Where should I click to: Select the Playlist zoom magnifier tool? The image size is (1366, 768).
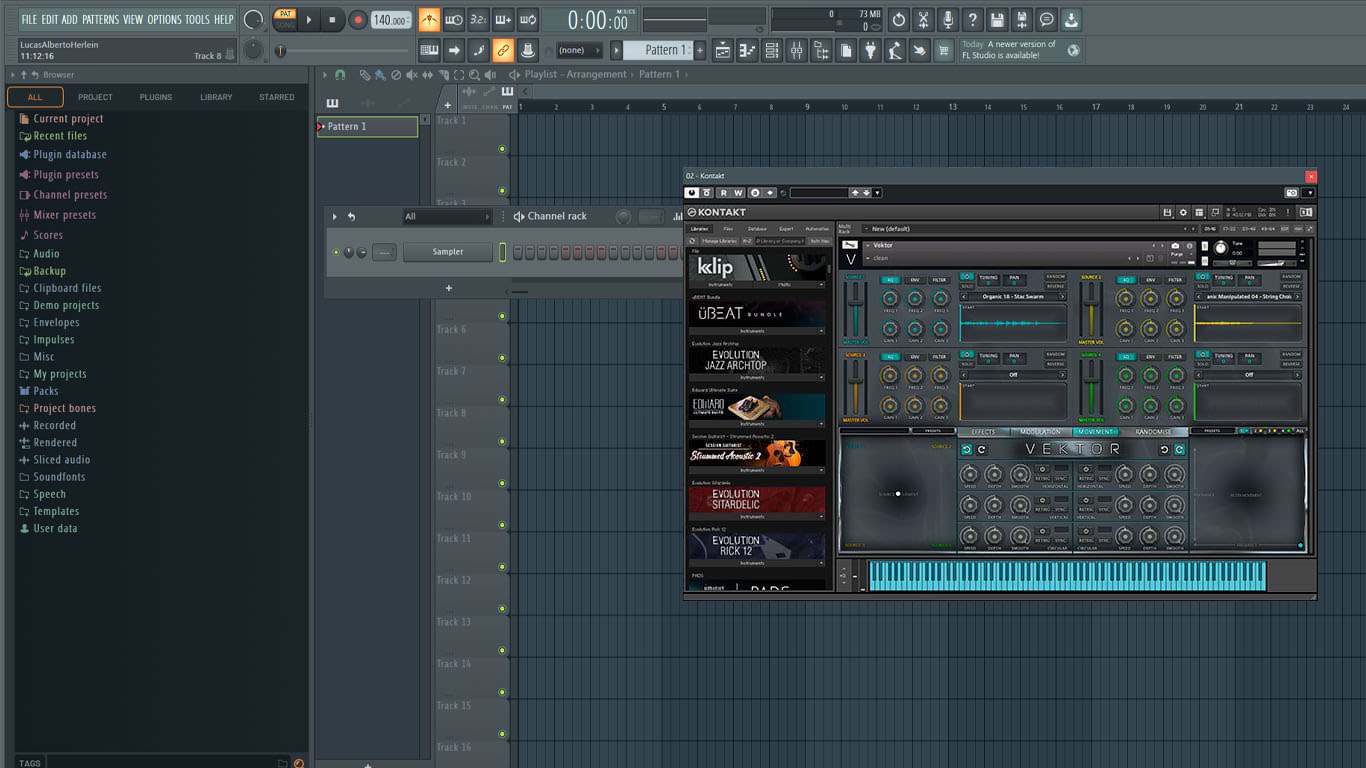click(474, 75)
